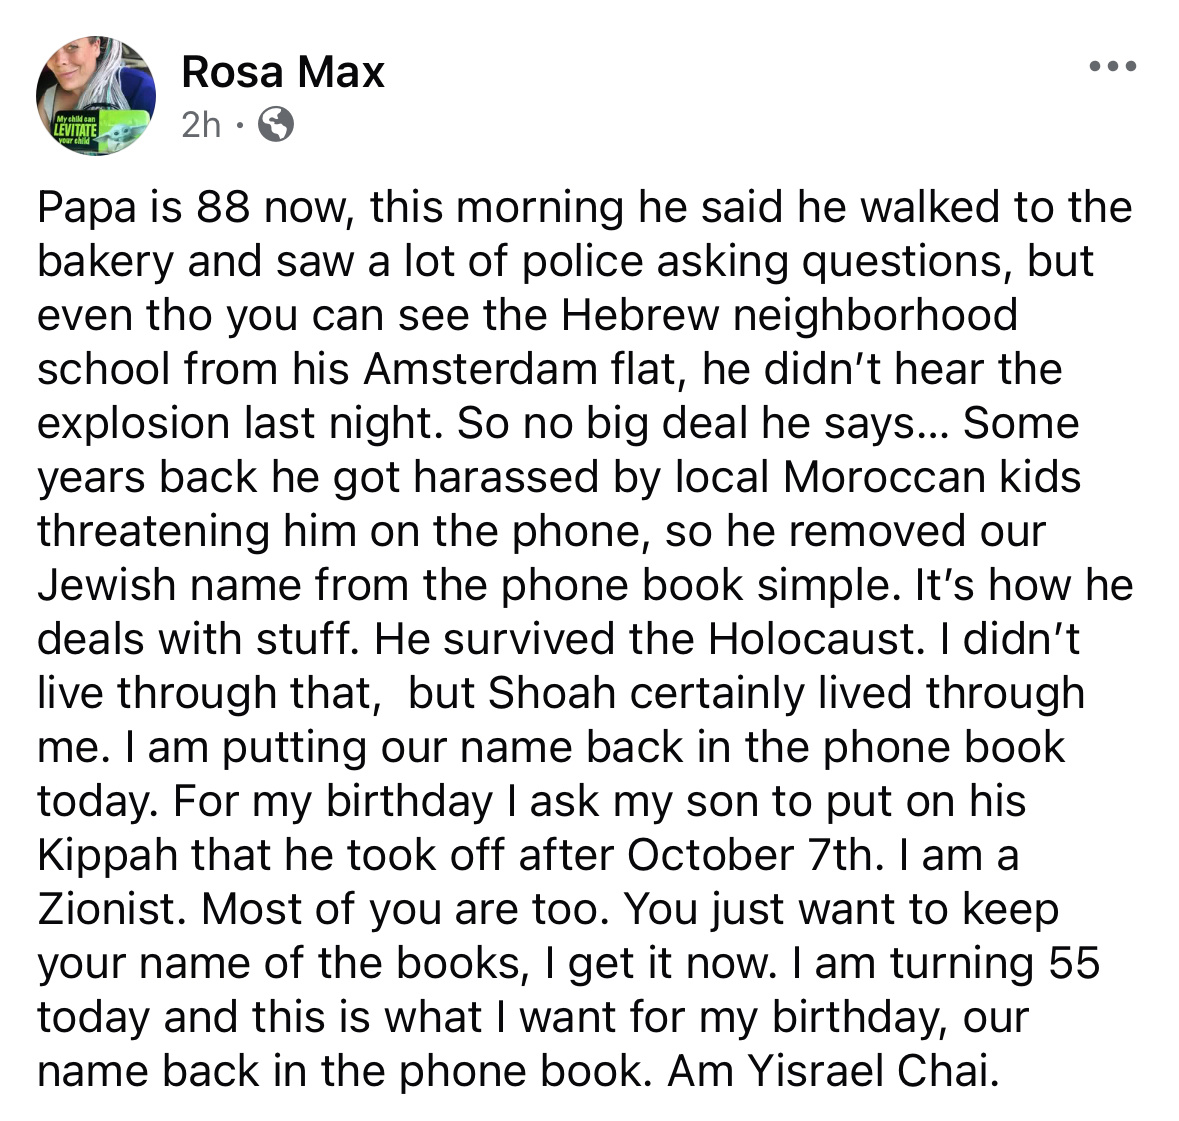Click the number "55" in the post
Screen dimensions: 1179x1121
(1074, 963)
